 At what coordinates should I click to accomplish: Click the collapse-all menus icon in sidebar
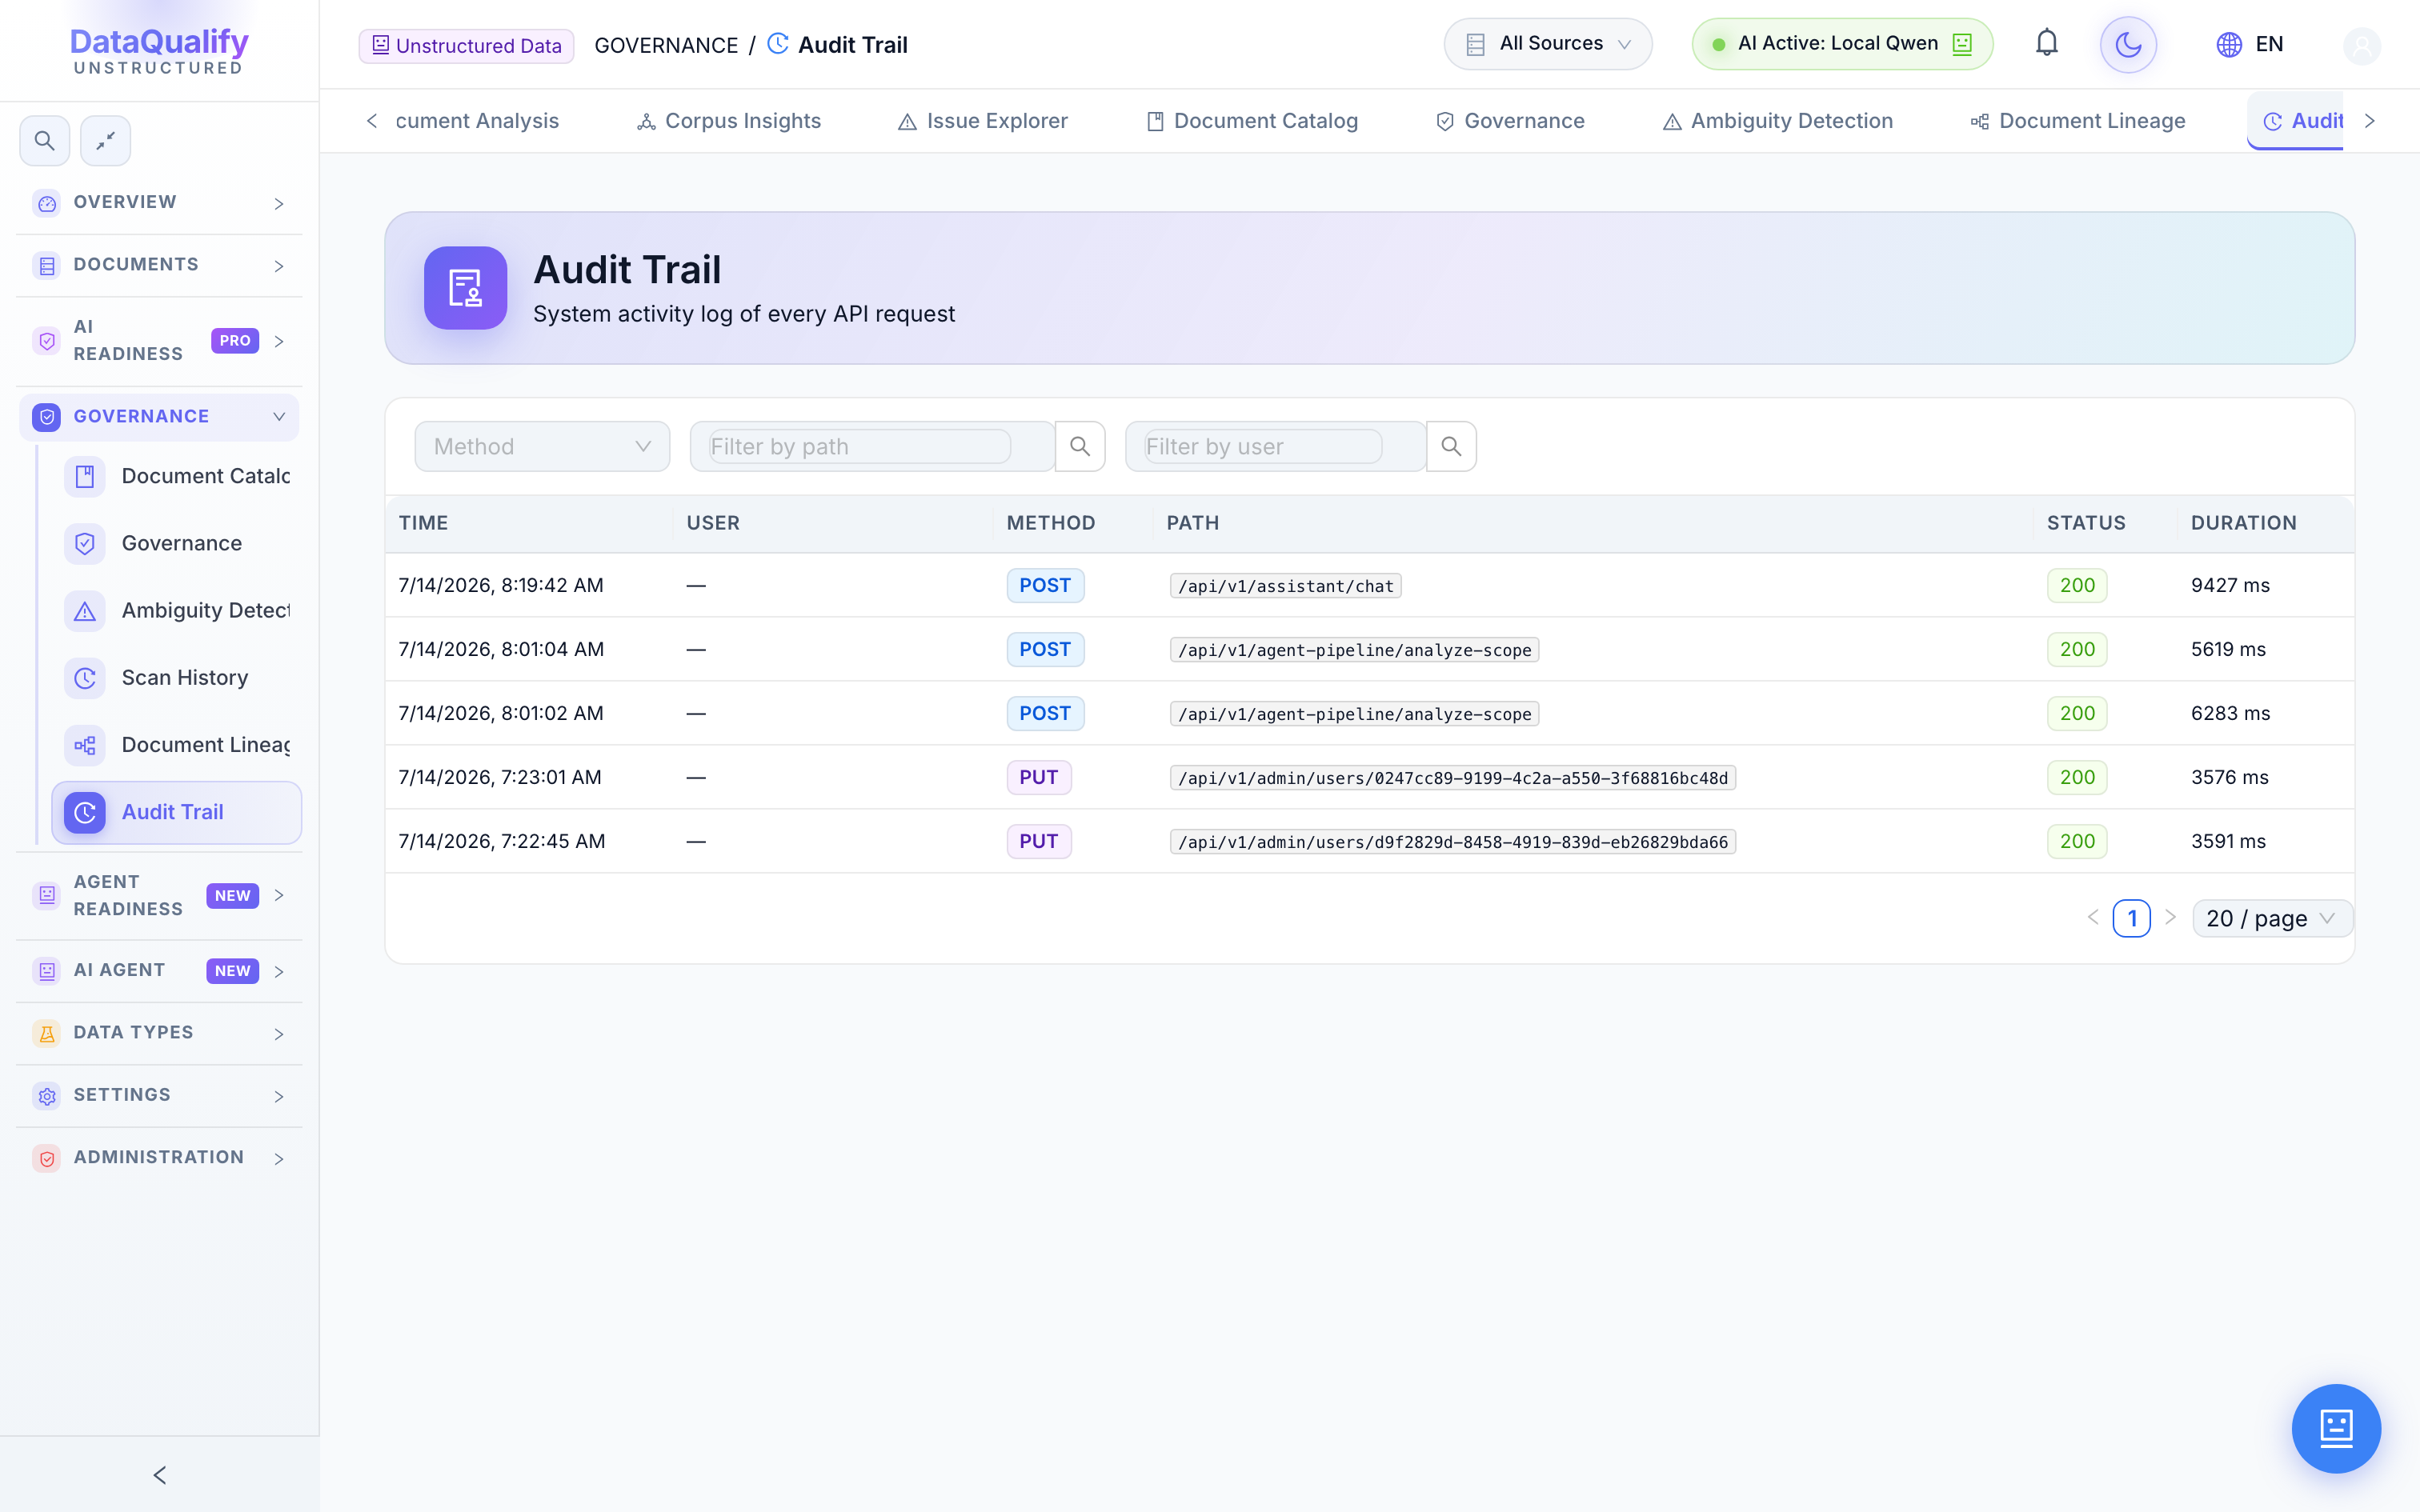pyautogui.click(x=105, y=141)
